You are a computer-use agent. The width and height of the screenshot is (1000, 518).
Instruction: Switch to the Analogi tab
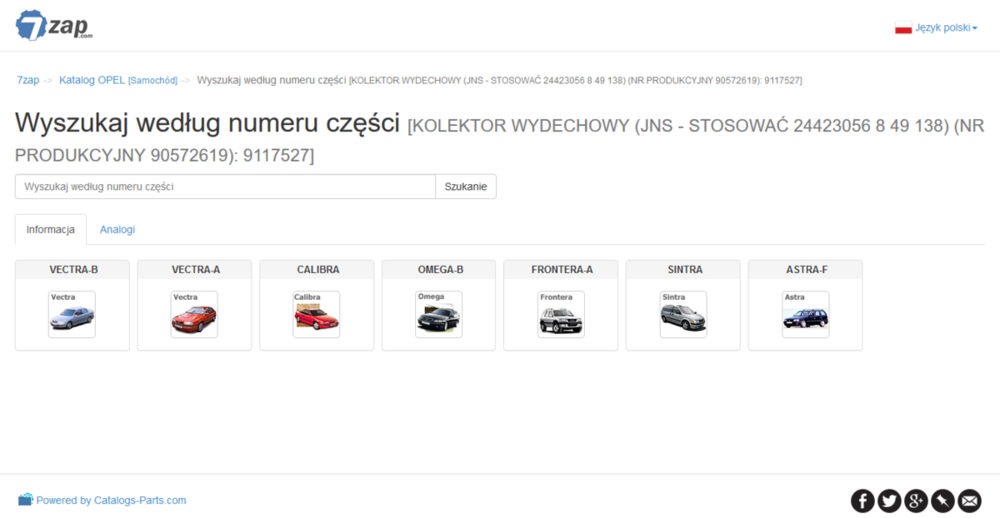[x=117, y=230]
